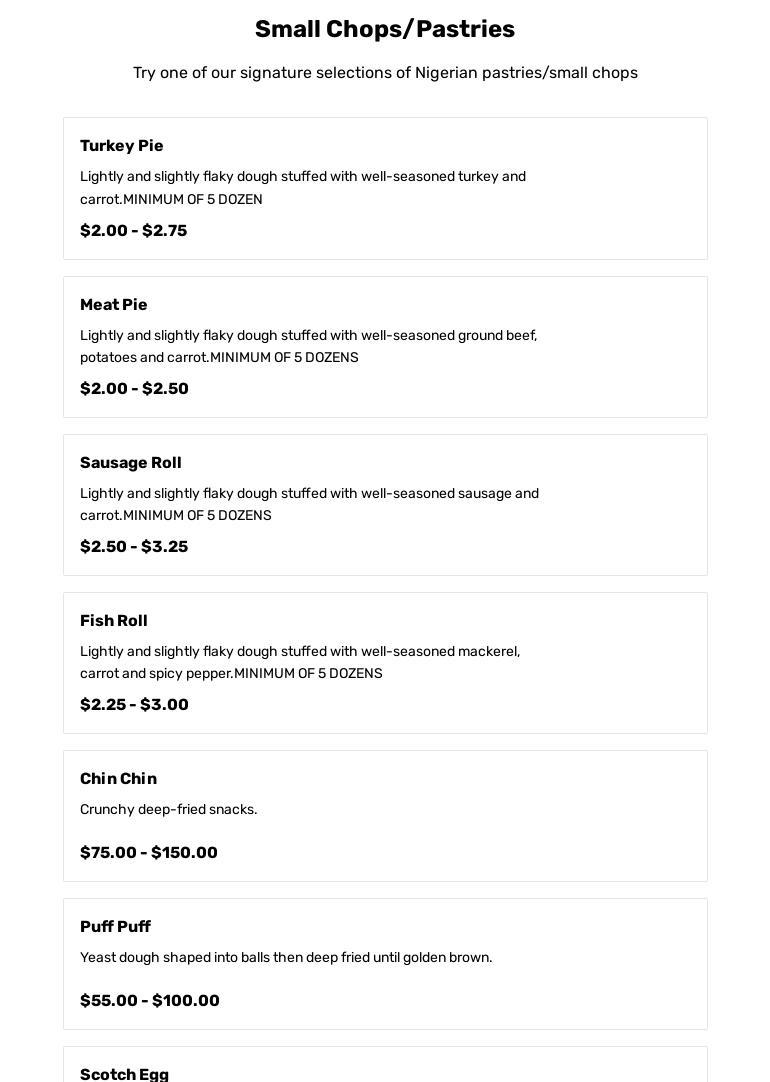Open the Fish Roll item

(113, 621)
